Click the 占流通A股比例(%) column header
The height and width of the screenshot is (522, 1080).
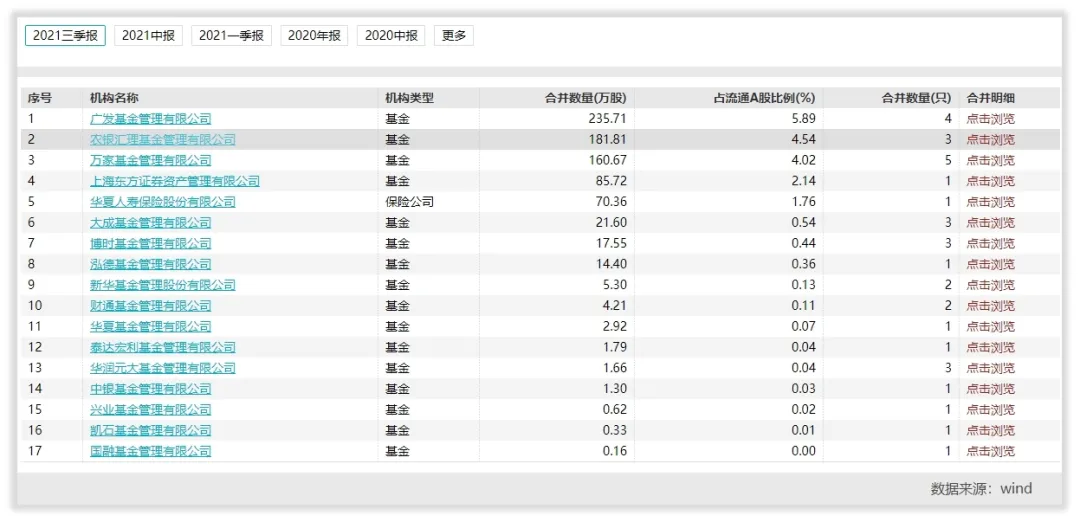click(764, 98)
